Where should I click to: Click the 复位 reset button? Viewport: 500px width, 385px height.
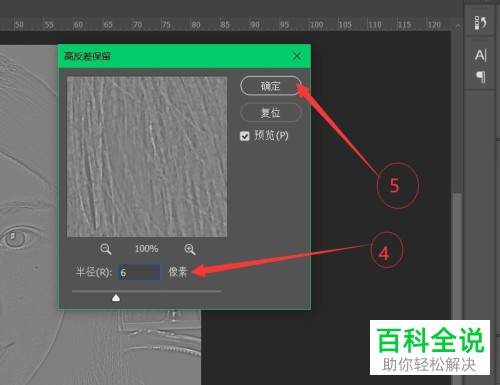(x=271, y=113)
